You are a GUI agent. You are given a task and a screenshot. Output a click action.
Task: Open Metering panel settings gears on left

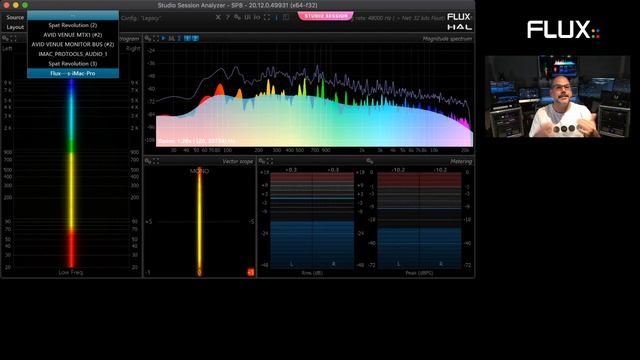(262, 162)
